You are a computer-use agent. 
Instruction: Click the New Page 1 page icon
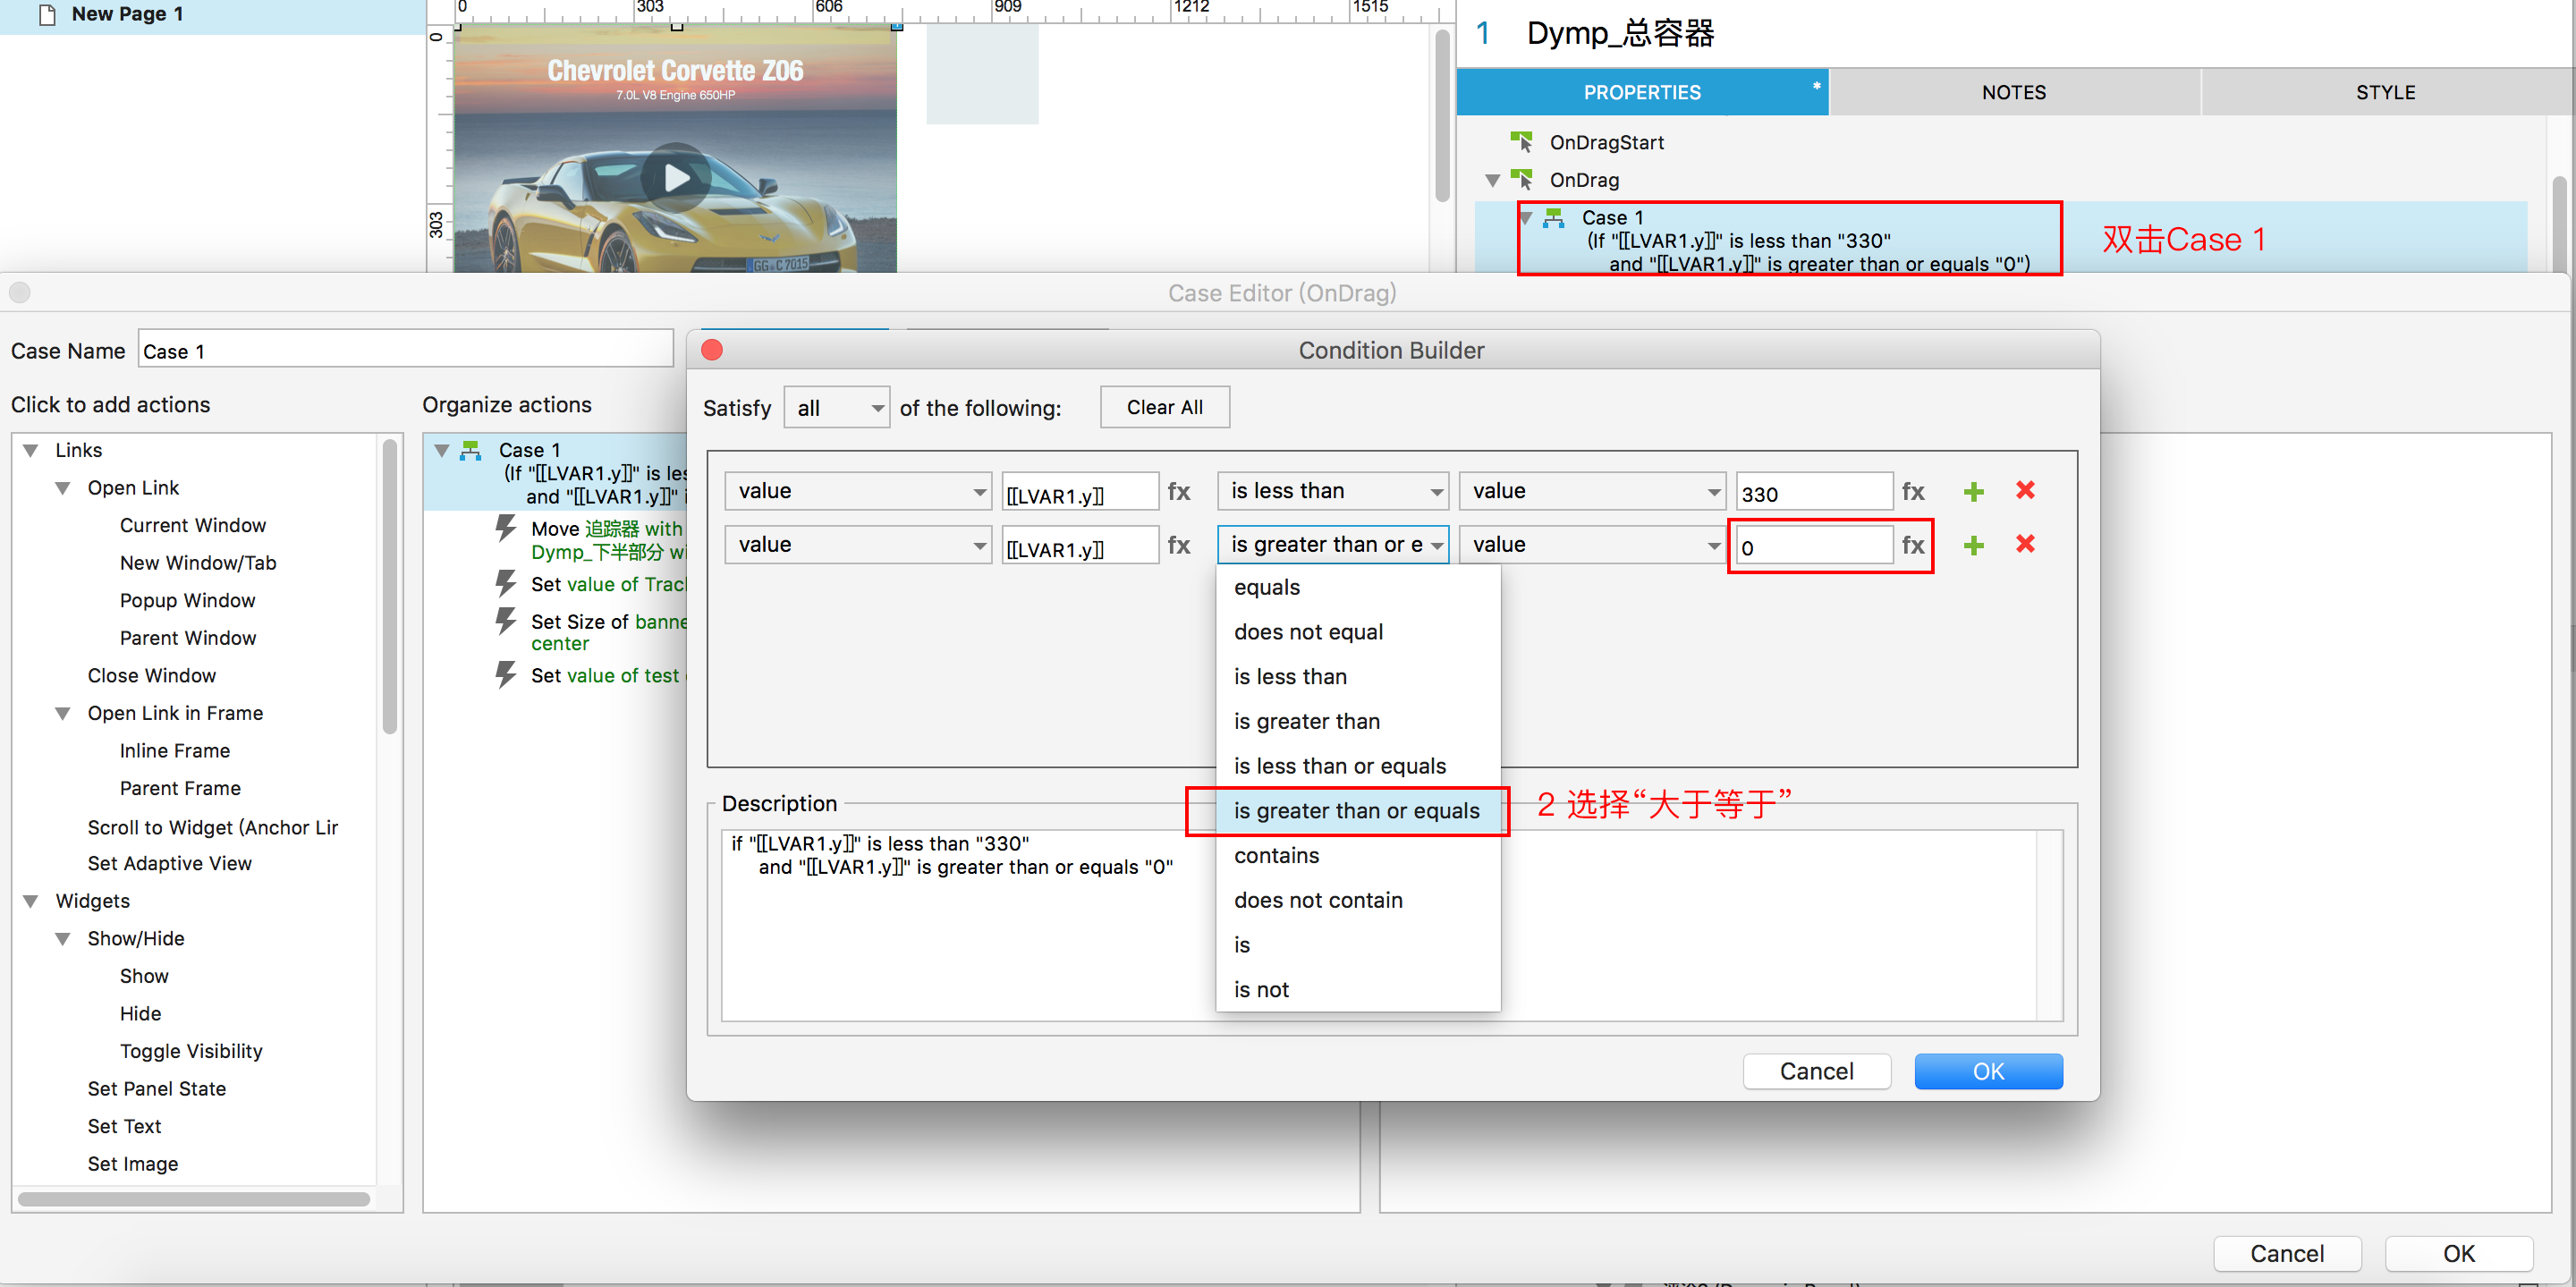(46, 14)
